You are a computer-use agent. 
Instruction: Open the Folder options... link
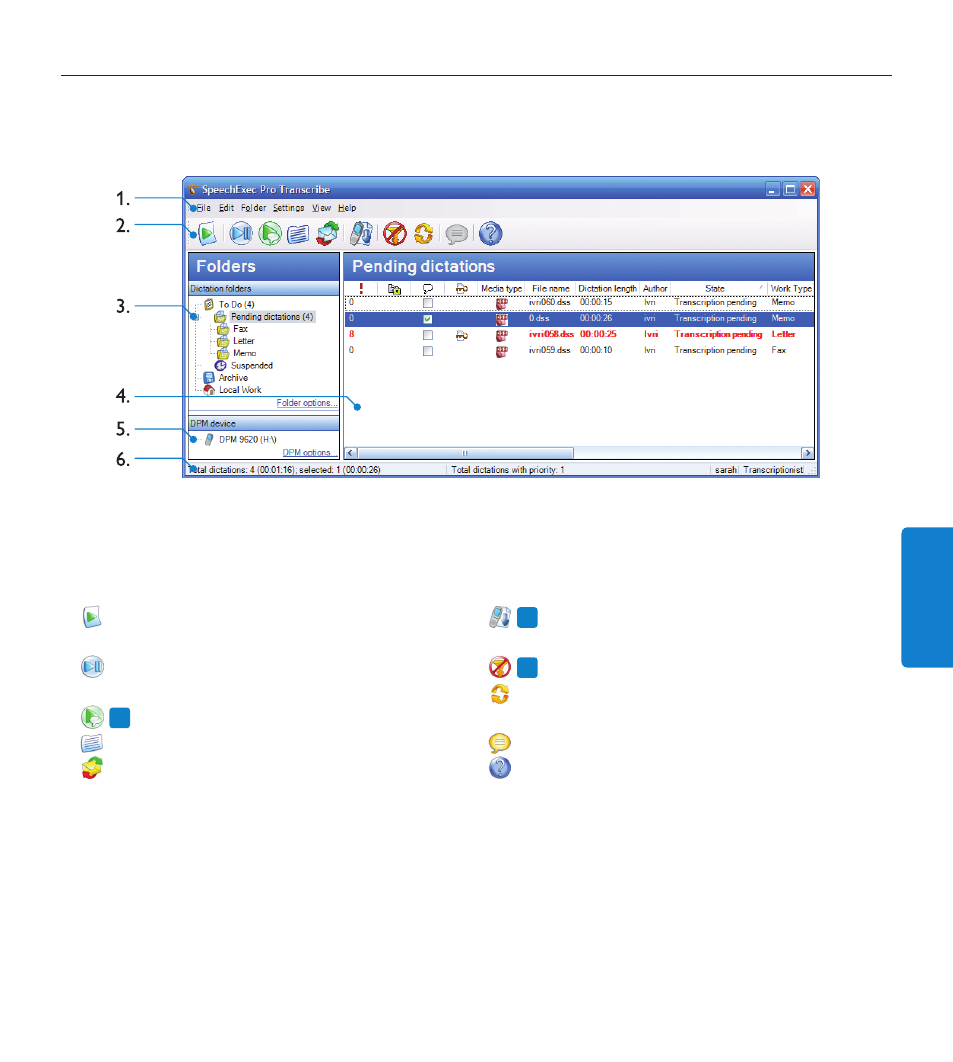tap(306, 403)
